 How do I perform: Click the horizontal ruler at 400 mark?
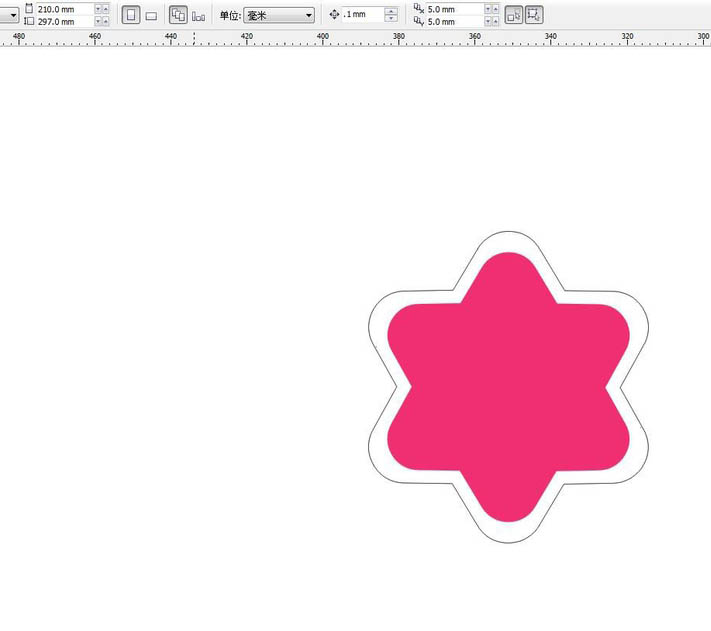(323, 39)
